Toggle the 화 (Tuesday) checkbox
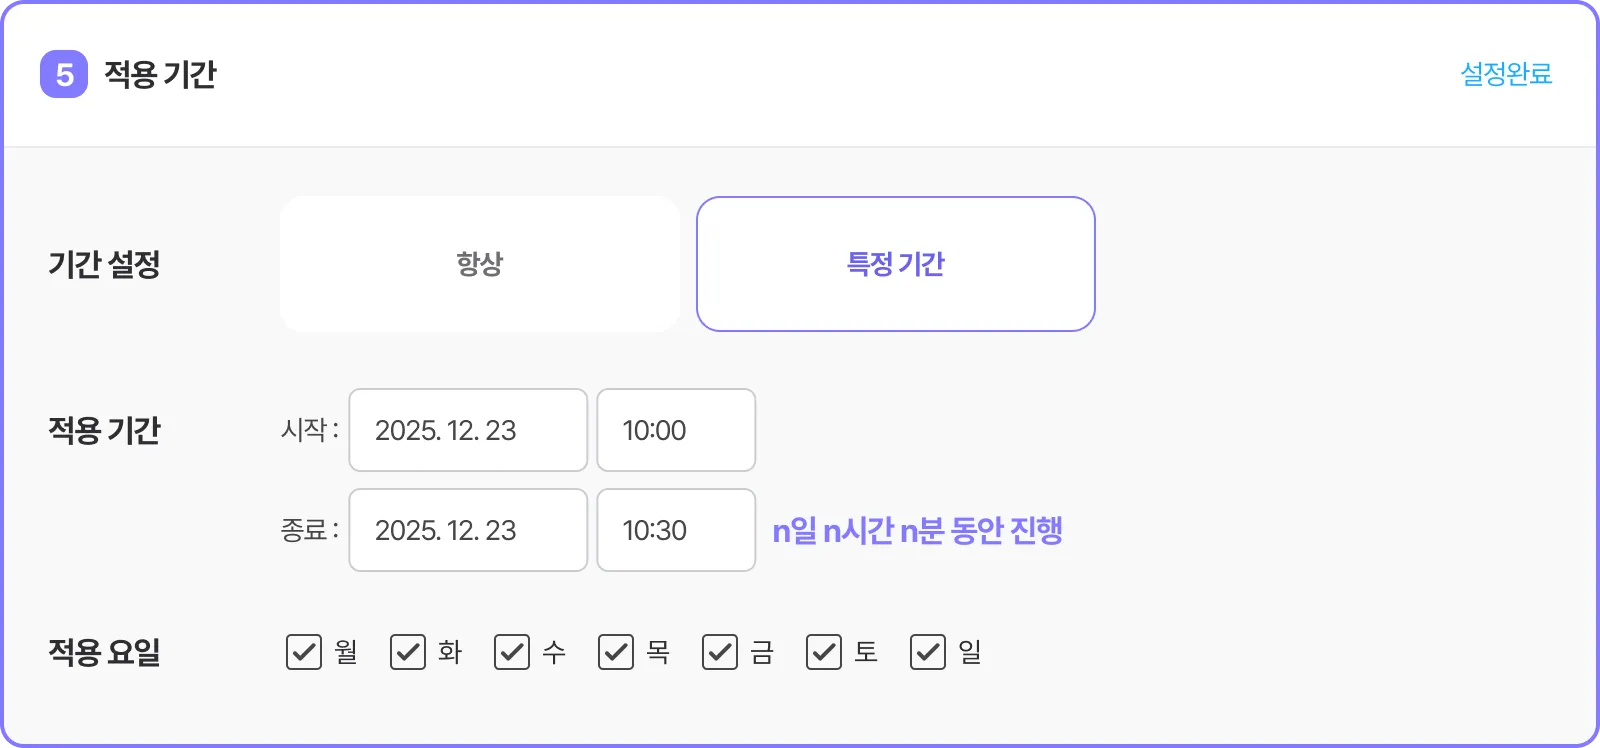This screenshot has width=1600, height=748. pyautogui.click(x=408, y=652)
